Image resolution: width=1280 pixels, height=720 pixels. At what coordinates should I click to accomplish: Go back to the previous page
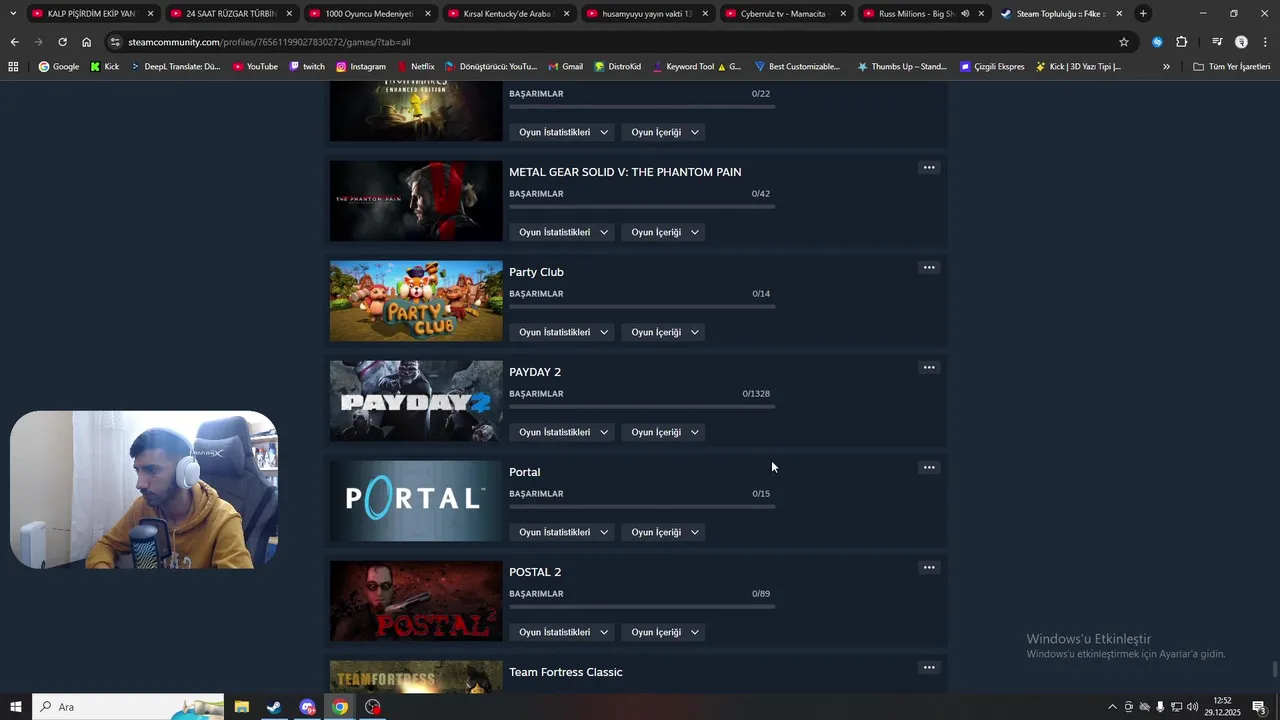(14, 42)
